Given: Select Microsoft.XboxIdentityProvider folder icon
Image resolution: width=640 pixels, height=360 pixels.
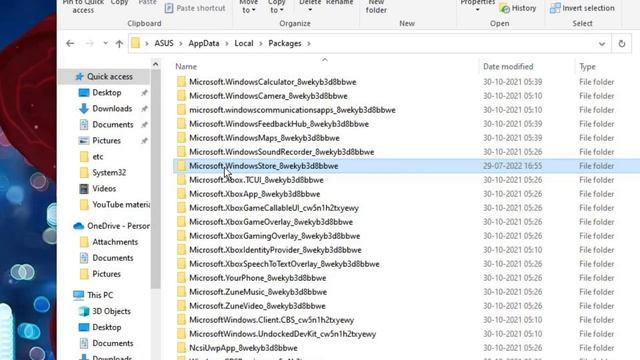Looking at the screenshot, I should 181,250.
